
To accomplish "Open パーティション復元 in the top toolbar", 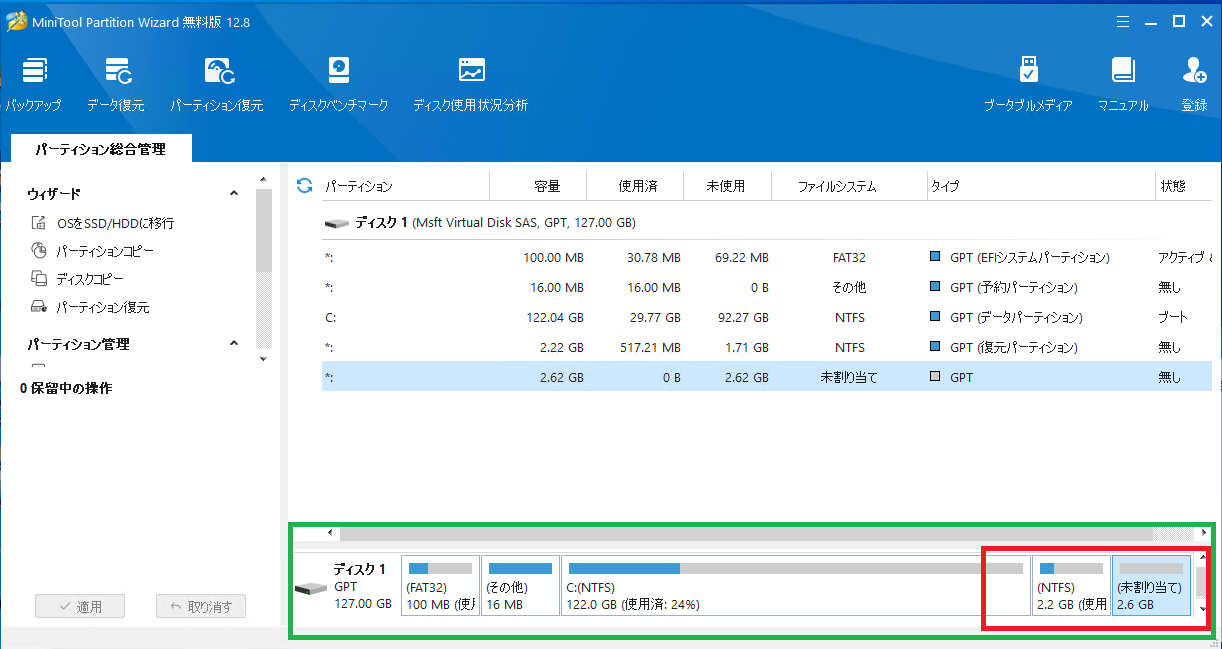I will click(217, 84).
